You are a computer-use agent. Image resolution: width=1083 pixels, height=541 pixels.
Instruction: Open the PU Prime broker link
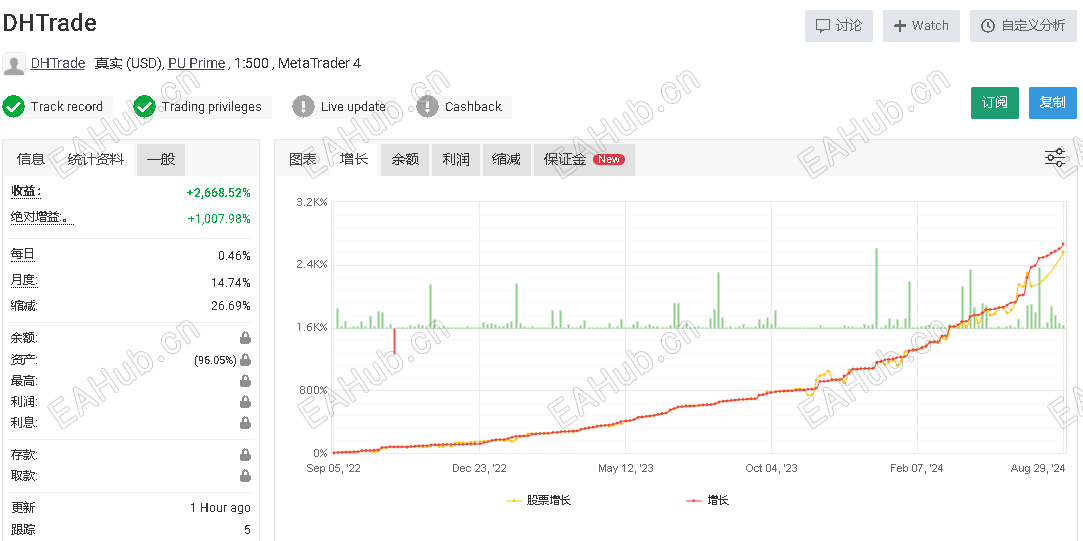[197, 64]
